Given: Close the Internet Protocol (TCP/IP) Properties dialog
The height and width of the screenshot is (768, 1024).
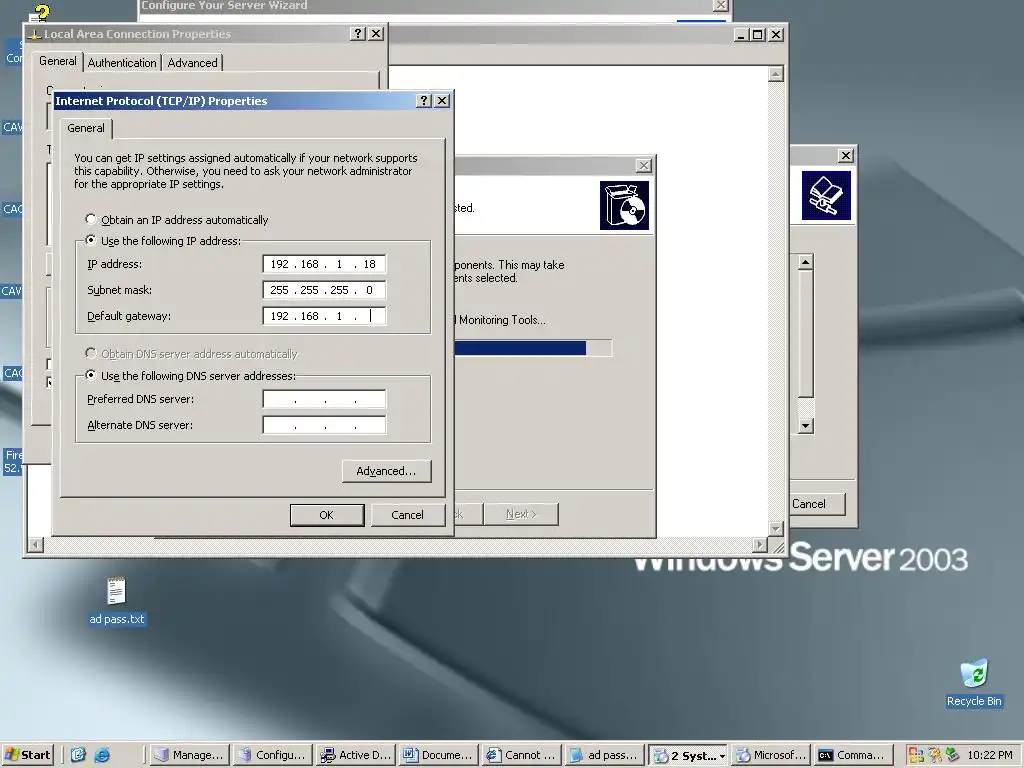Looking at the screenshot, I should (442, 101).
